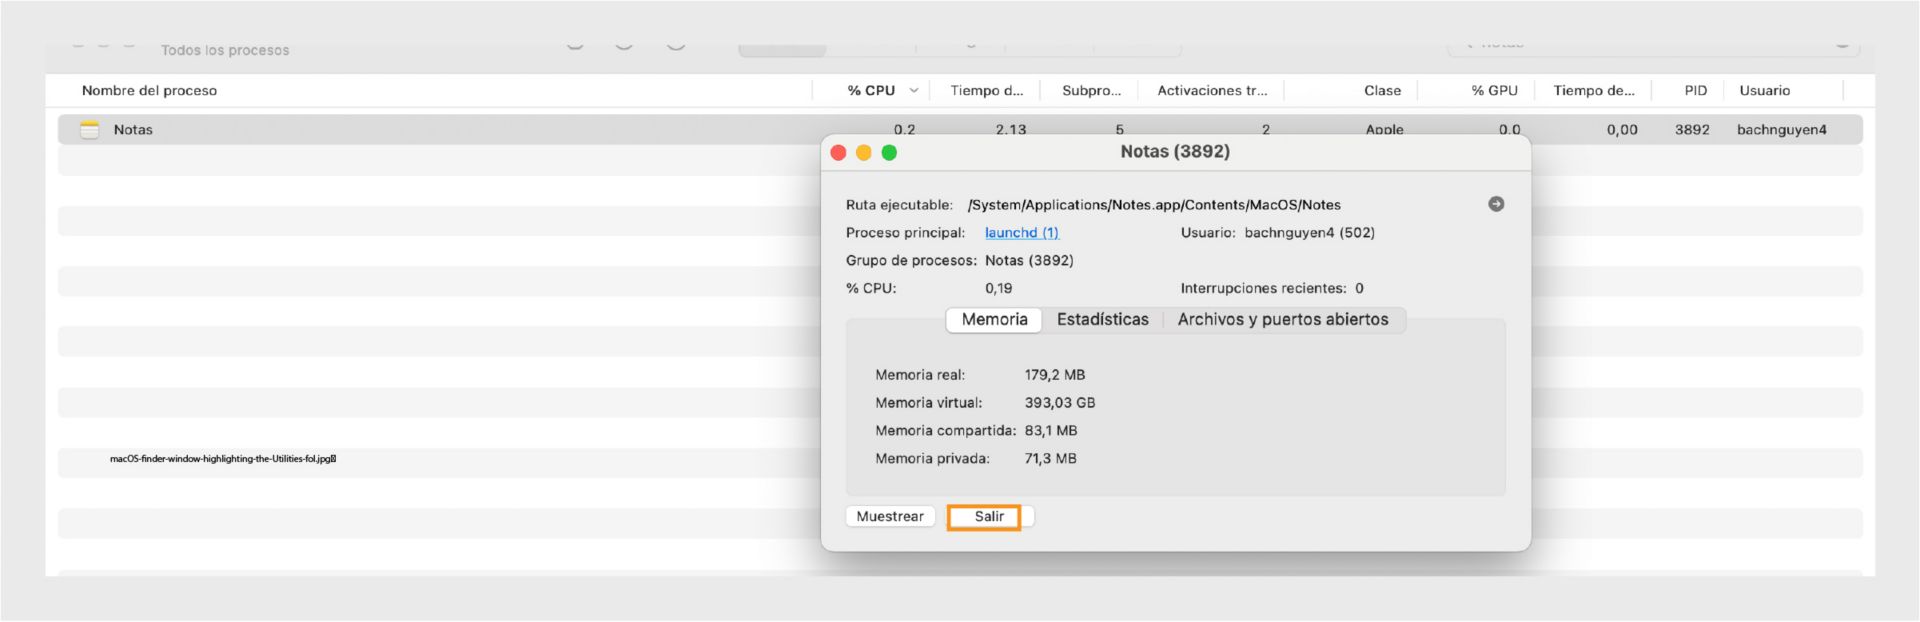Minimize the Notas (3892) info window
Screen dimensions: 1920x622
[863, 153]
